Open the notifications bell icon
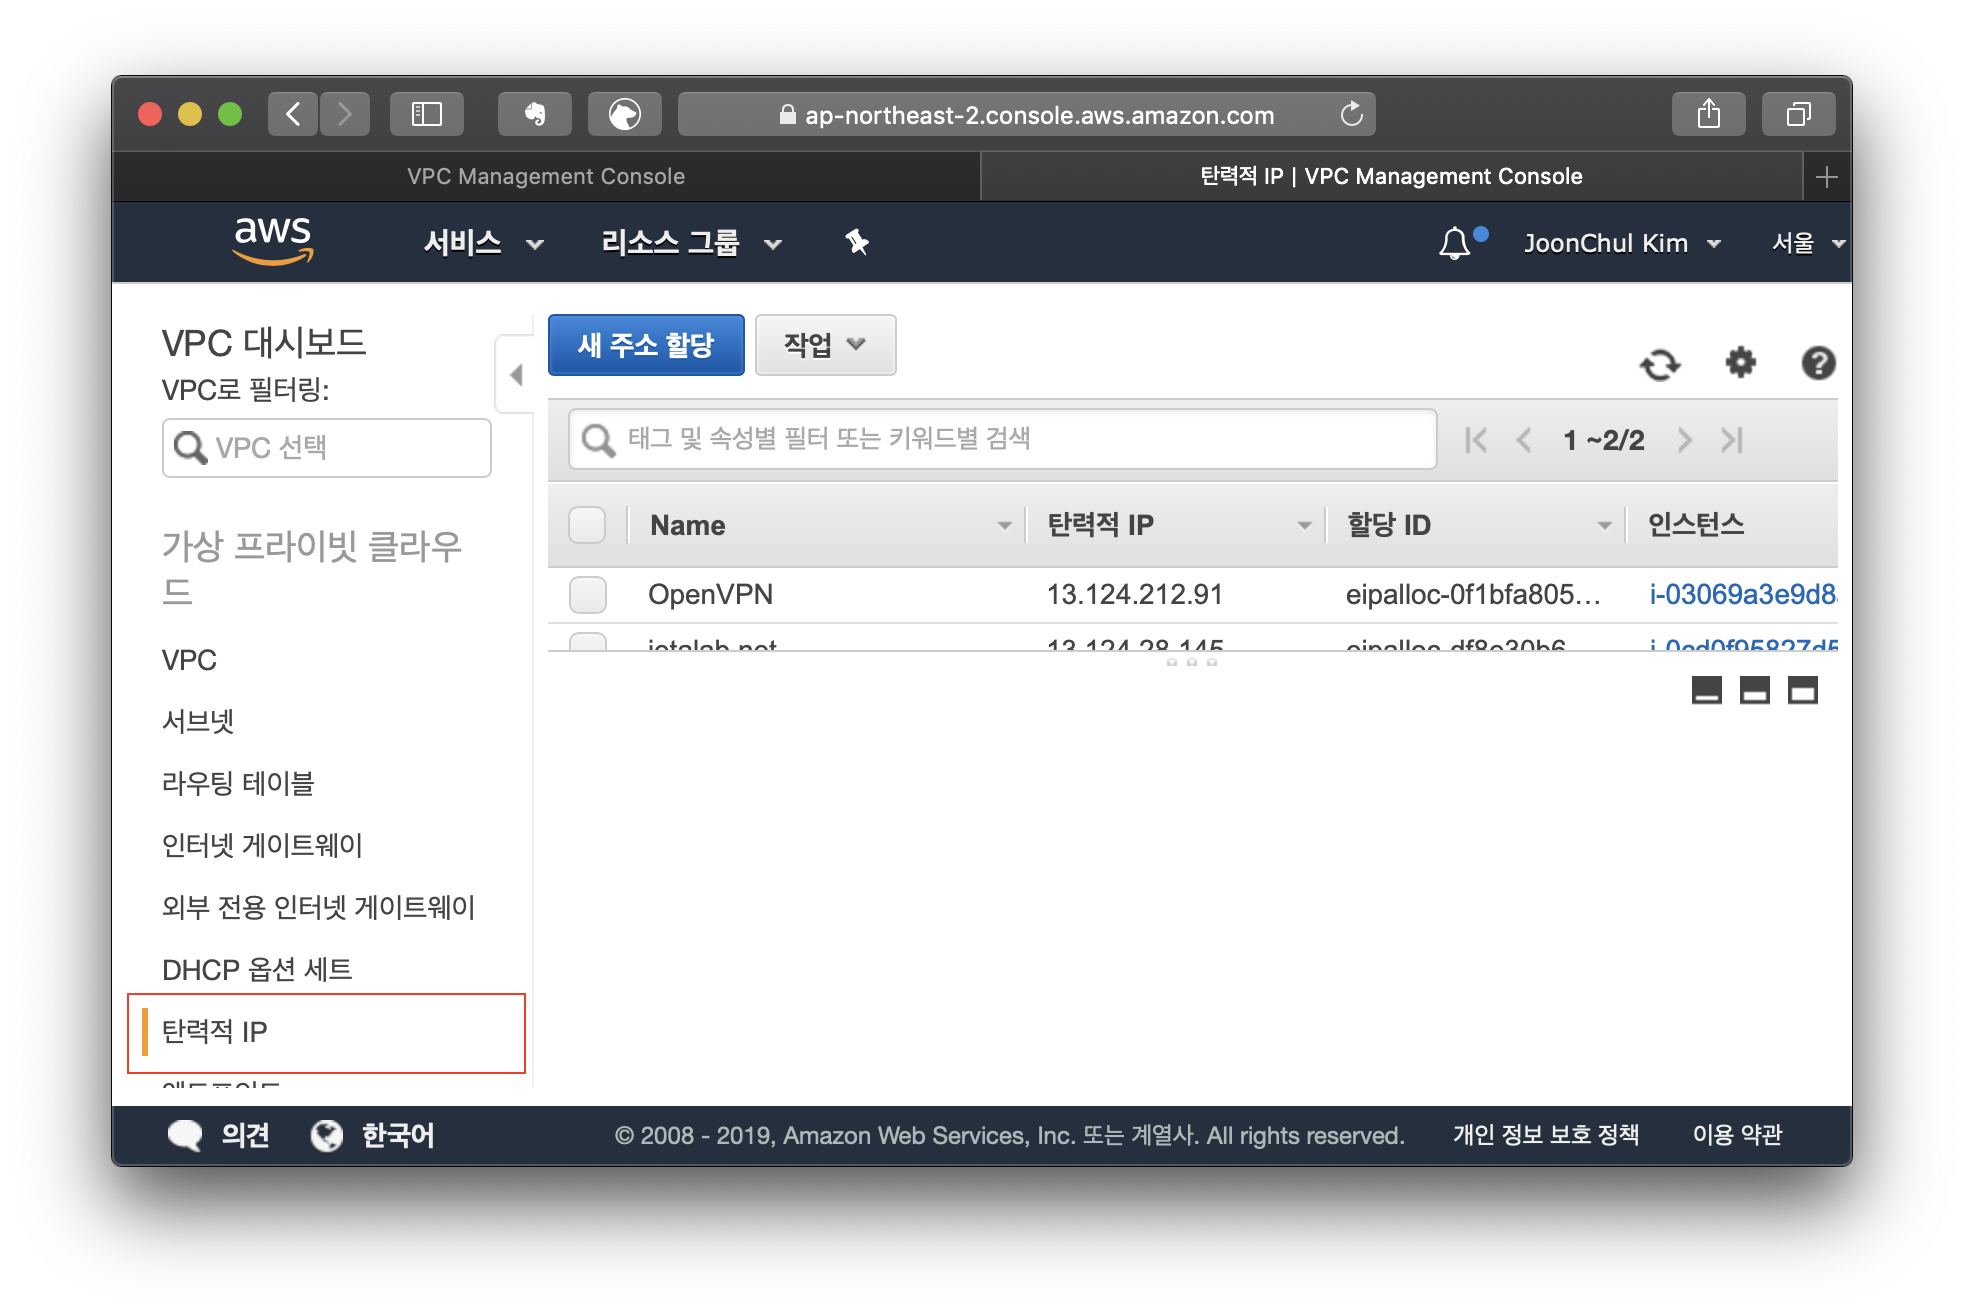The height and width of the screenshot is (1314, 1964). (1455, 243)
